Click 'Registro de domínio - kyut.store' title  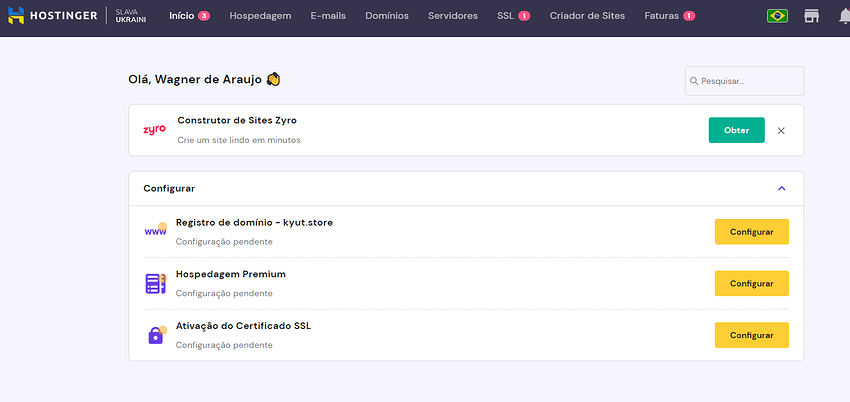point(254,223)
